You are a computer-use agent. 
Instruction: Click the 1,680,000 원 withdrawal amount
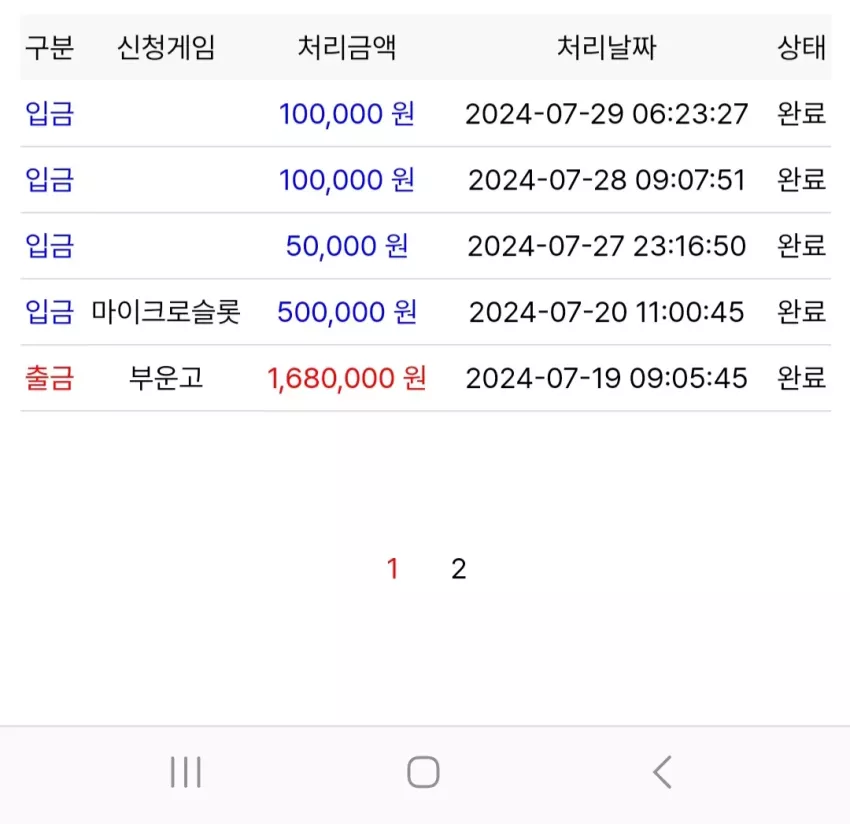[347, 378]
